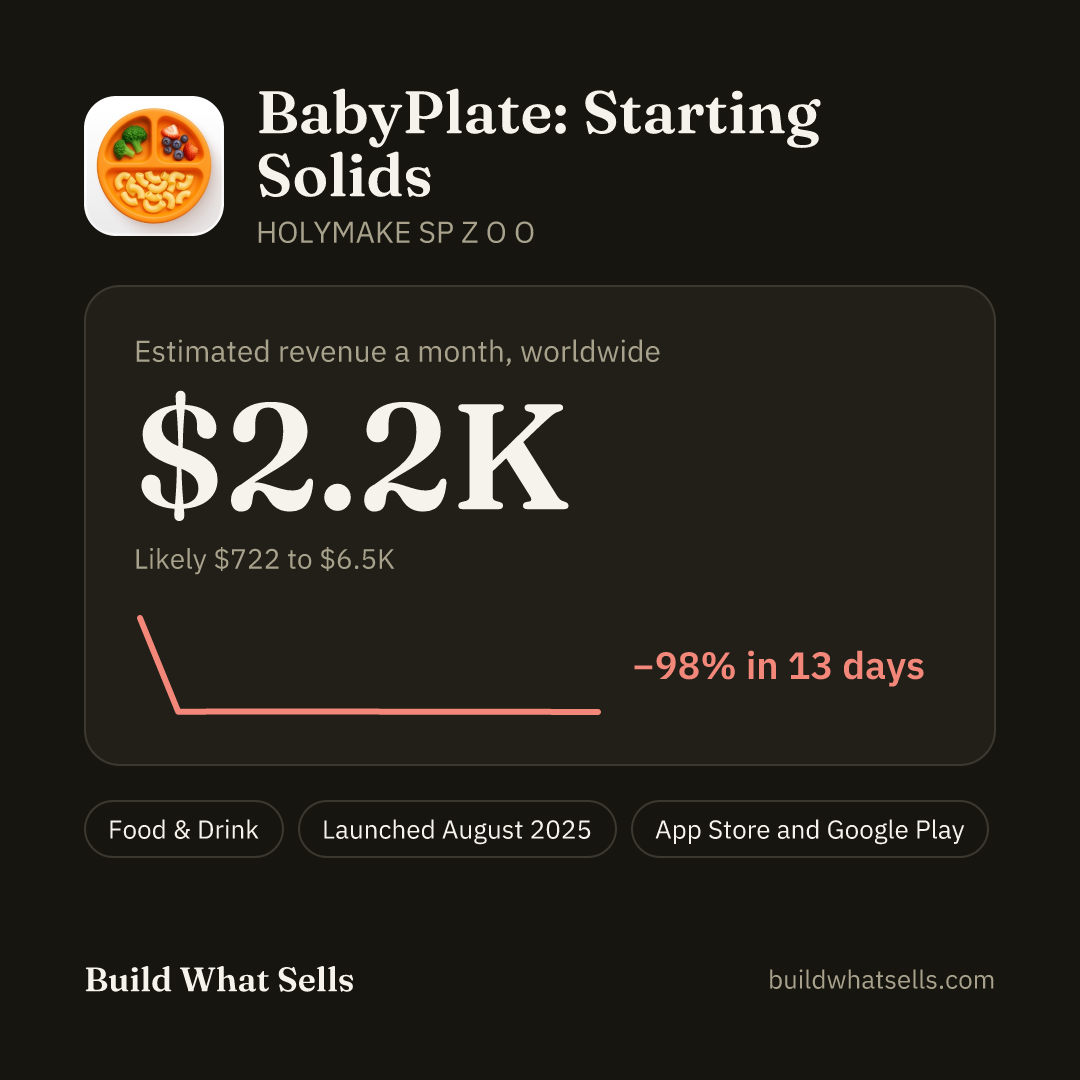The width and height of the screenshot is (1080, 1080).
Task: Click the BabyPlate app icon
Action: click(154, 166)
